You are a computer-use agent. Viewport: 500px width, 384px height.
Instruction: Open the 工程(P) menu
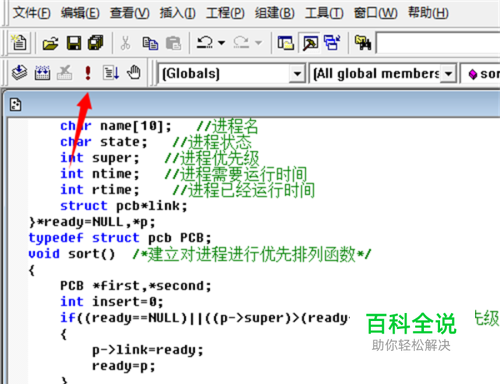(x=225, y=13)
